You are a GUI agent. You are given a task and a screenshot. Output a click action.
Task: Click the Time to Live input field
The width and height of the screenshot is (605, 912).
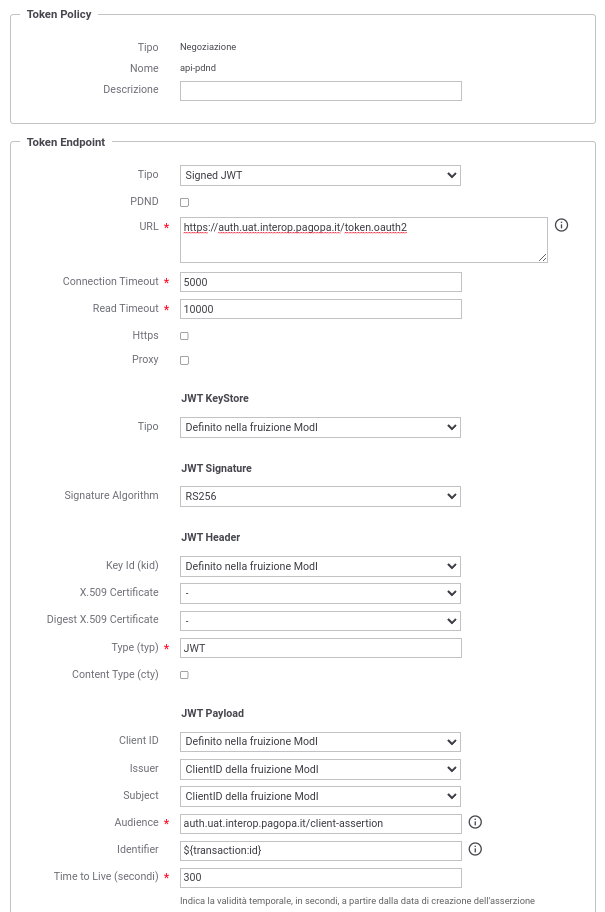click(x=321, y=878)
